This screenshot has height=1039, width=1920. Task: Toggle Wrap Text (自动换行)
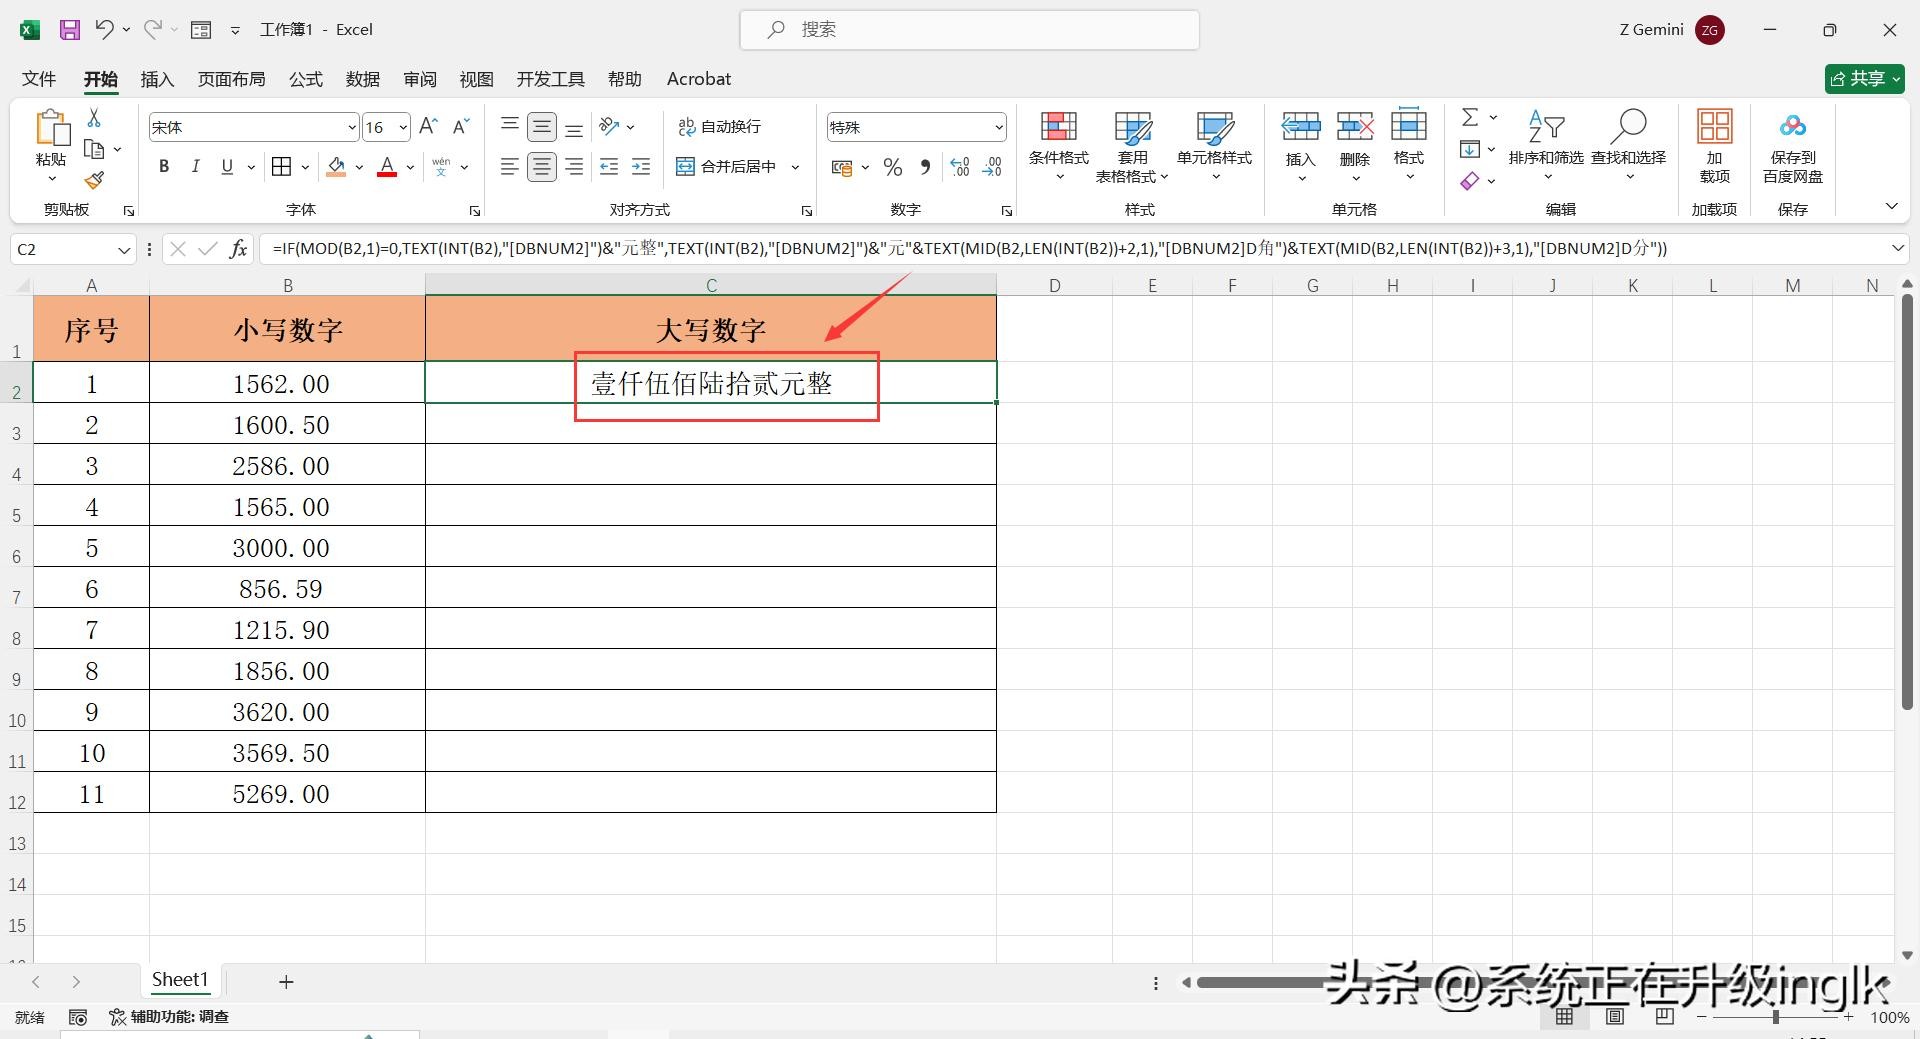tap(720, 127)
